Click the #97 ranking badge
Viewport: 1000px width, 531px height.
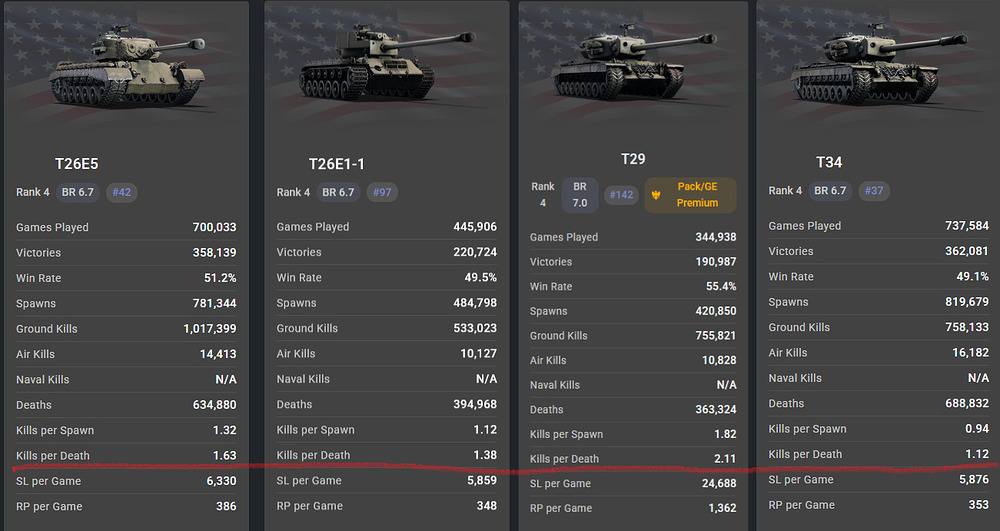[382, 192]
